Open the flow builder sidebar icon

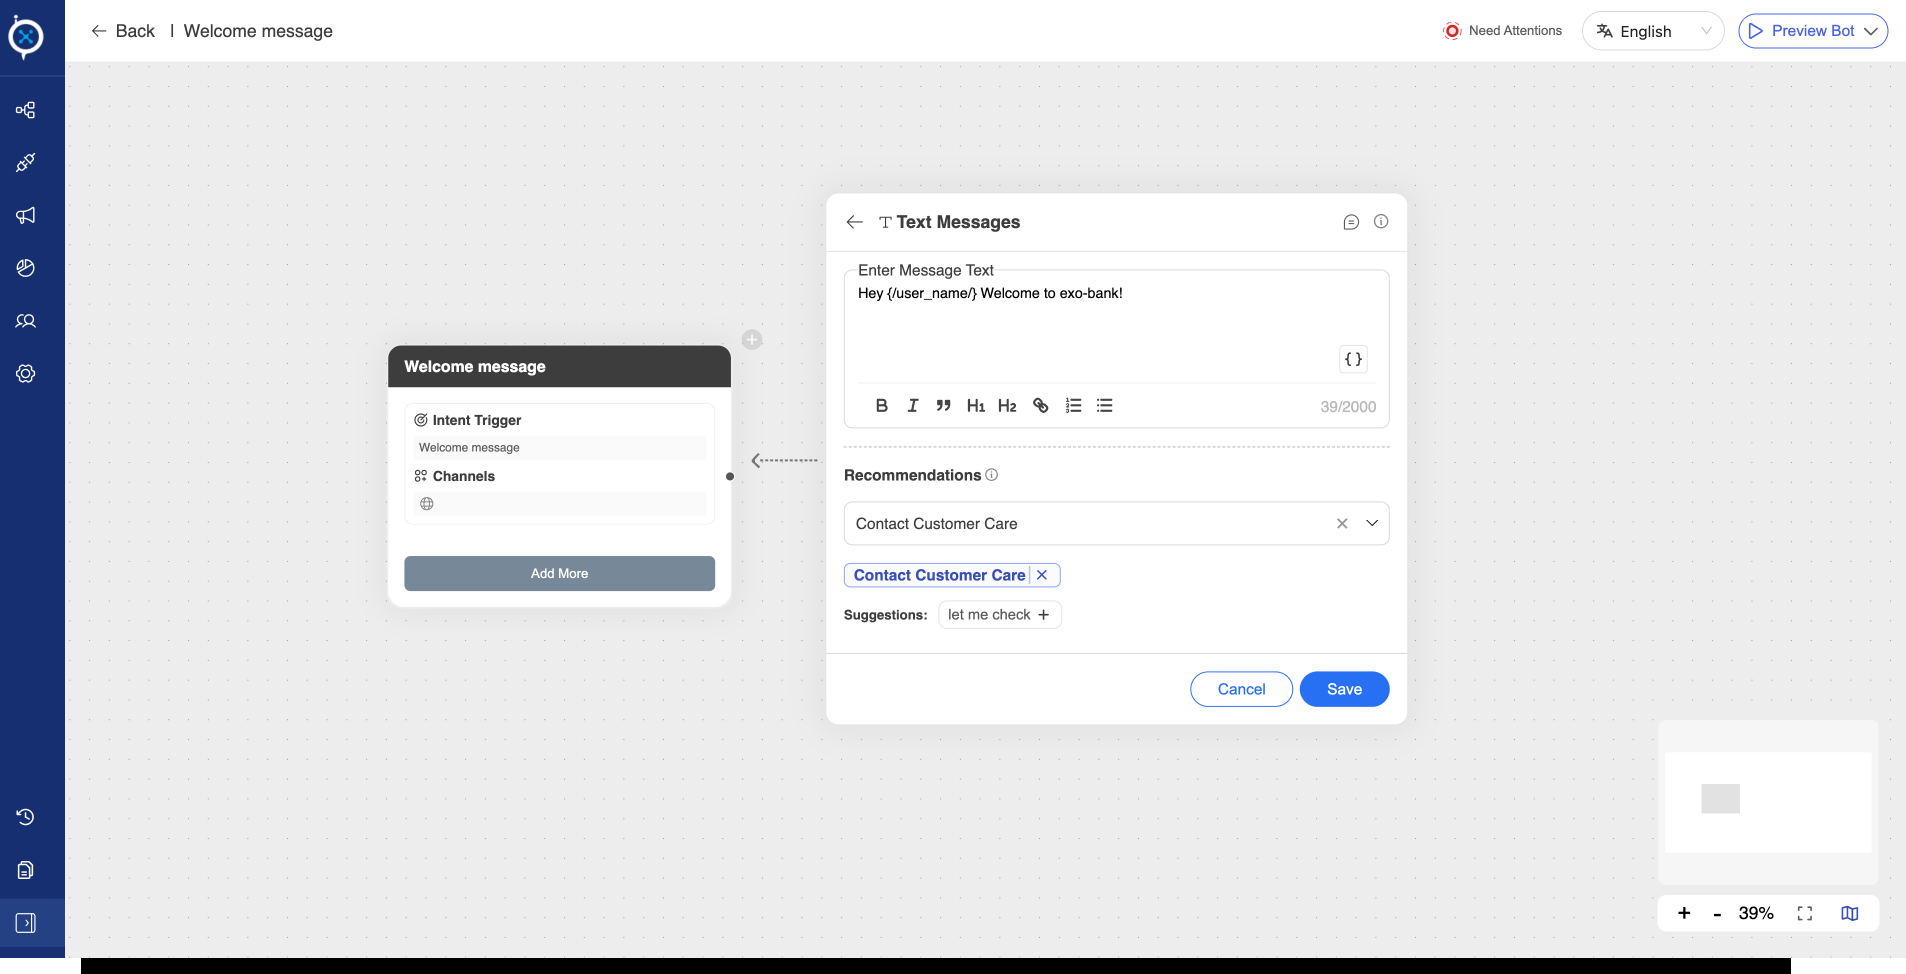(x=26, y=110)
